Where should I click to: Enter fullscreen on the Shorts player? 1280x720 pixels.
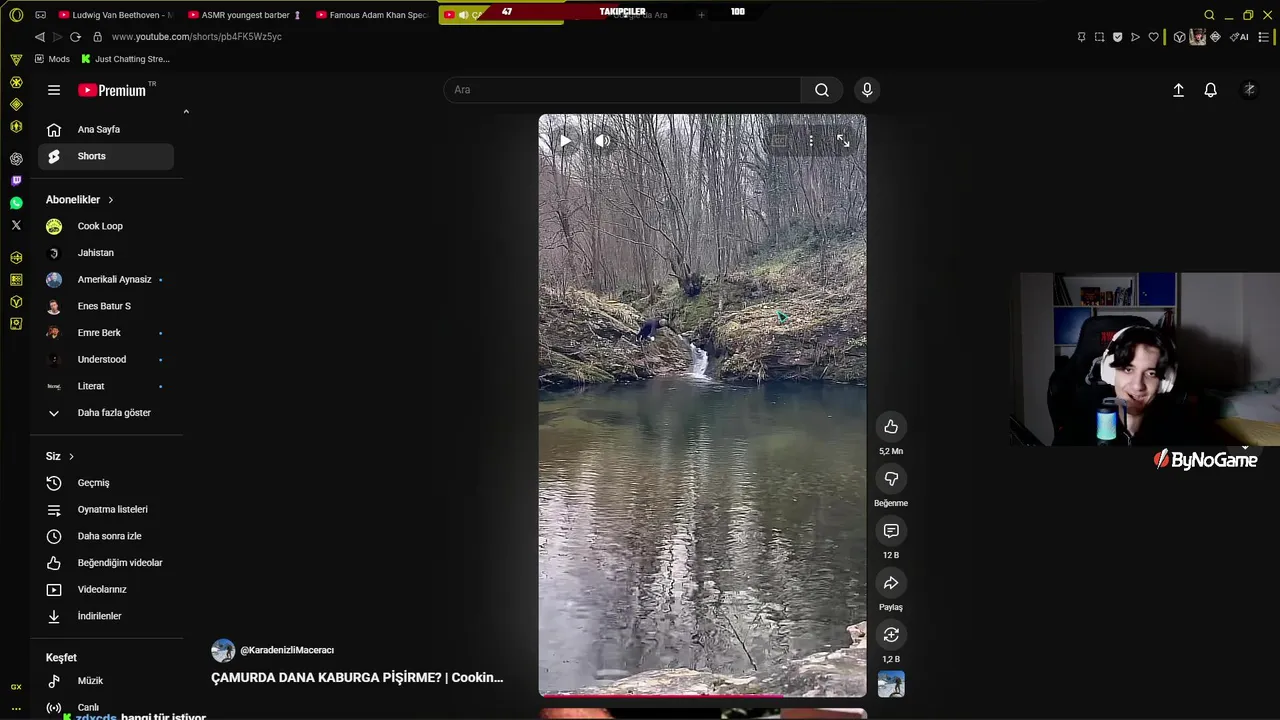(x=843, y=141)
